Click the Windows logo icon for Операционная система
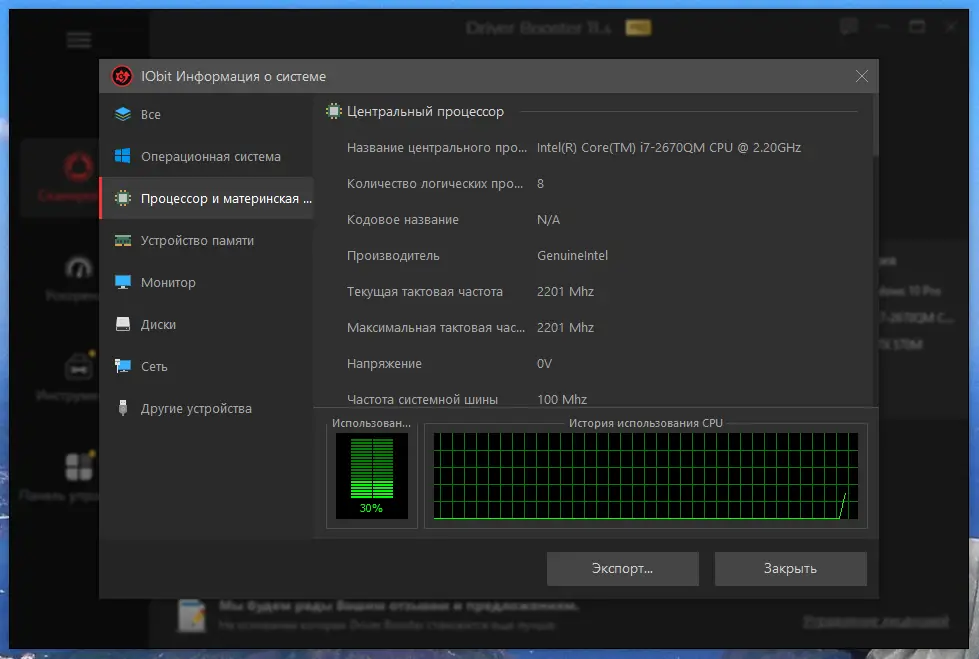 click(123, 156)
